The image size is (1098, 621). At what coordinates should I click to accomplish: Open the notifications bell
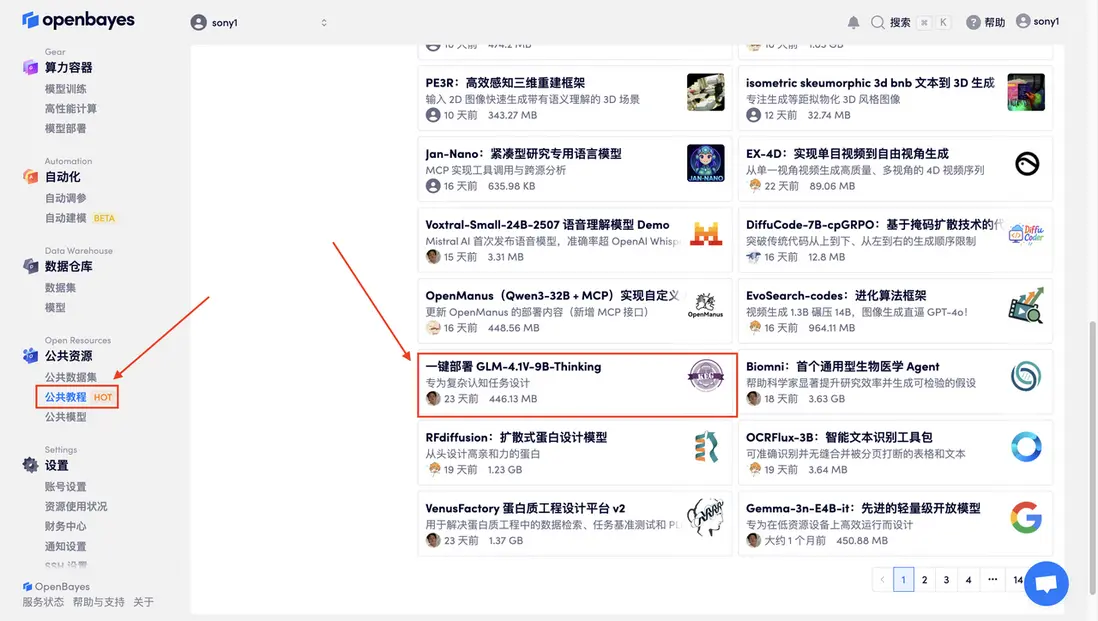853,22
